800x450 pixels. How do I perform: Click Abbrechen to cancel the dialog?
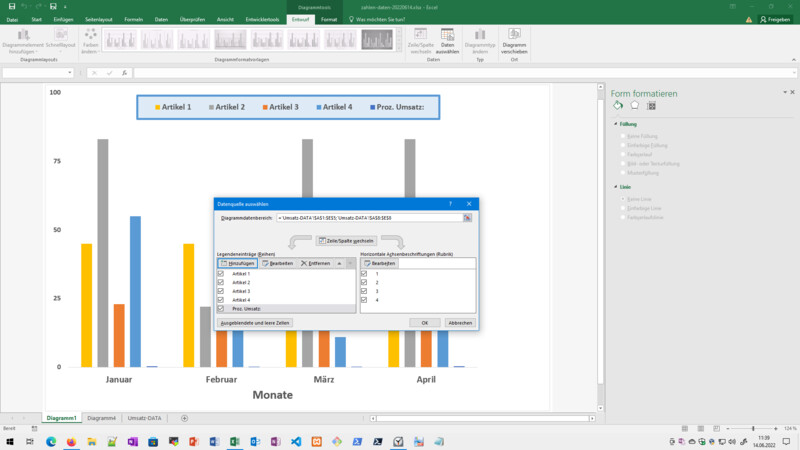point(460,323)
